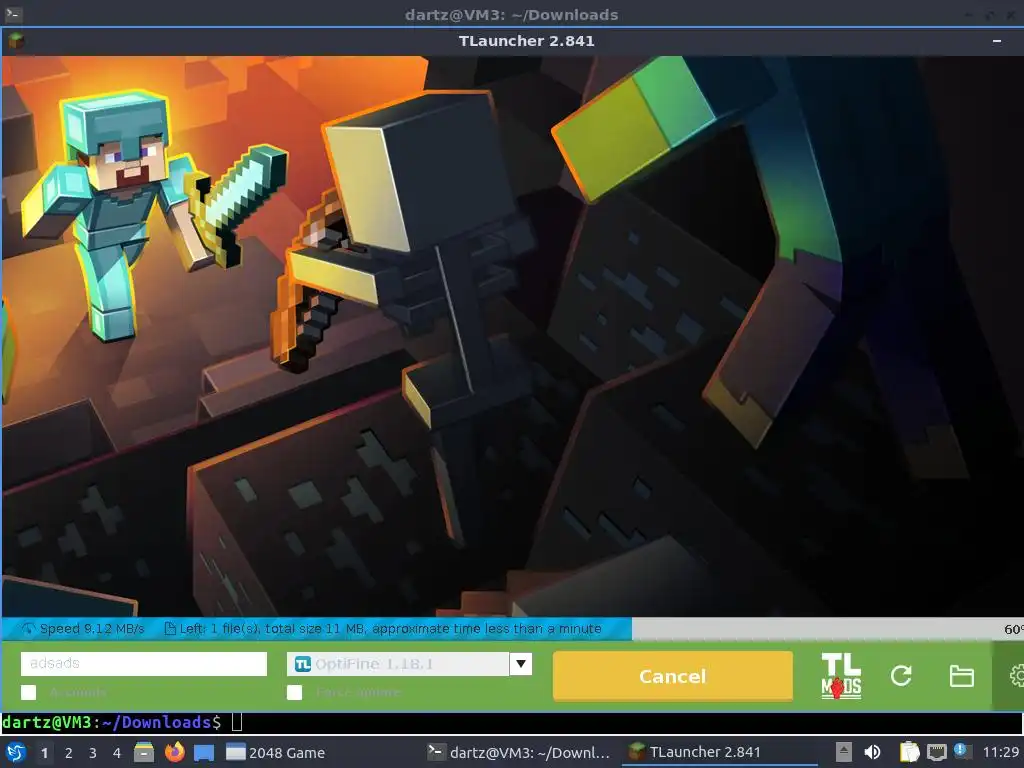Toggle the Accounts checkbox

point(29,692)
